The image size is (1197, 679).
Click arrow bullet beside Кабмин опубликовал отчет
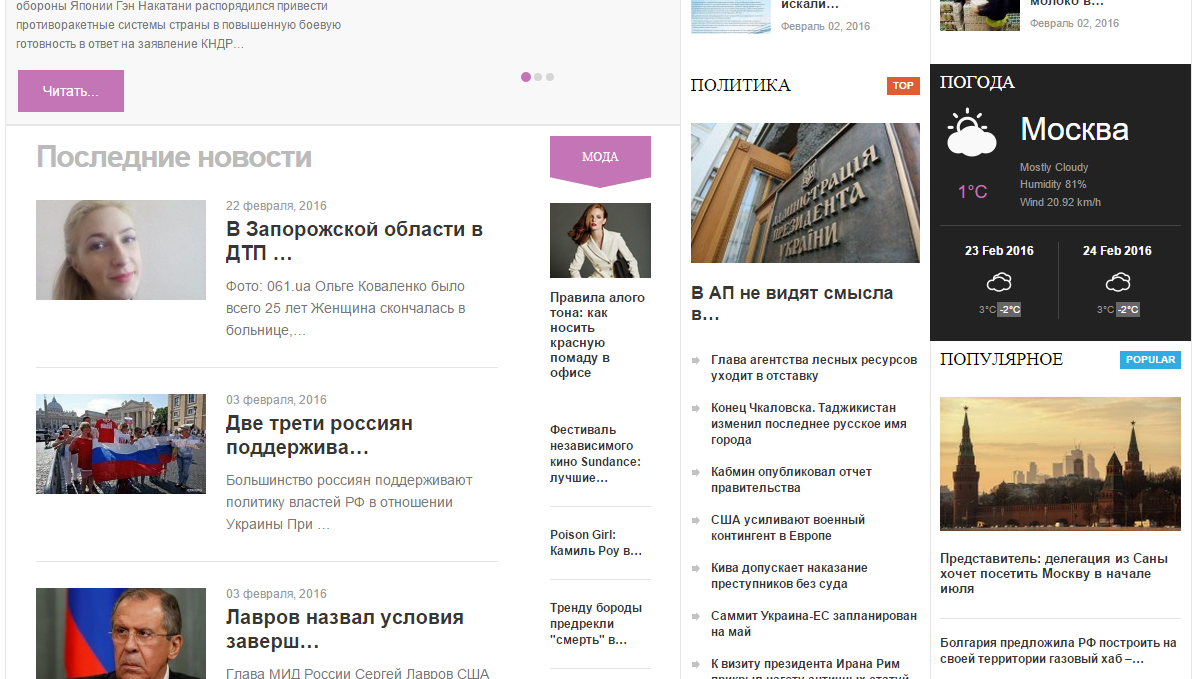point(695,472)
